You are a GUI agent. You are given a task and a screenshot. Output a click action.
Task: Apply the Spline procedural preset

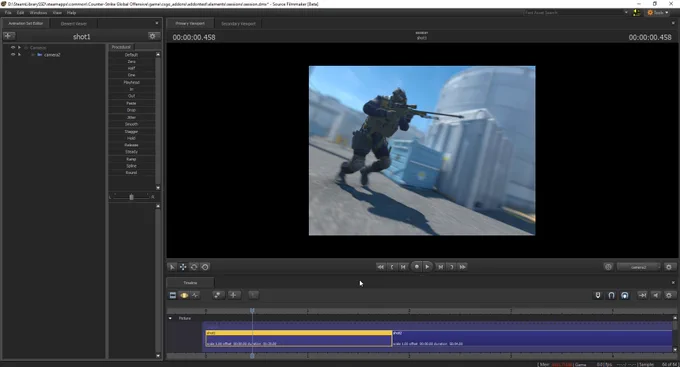[x=131, y=166]
